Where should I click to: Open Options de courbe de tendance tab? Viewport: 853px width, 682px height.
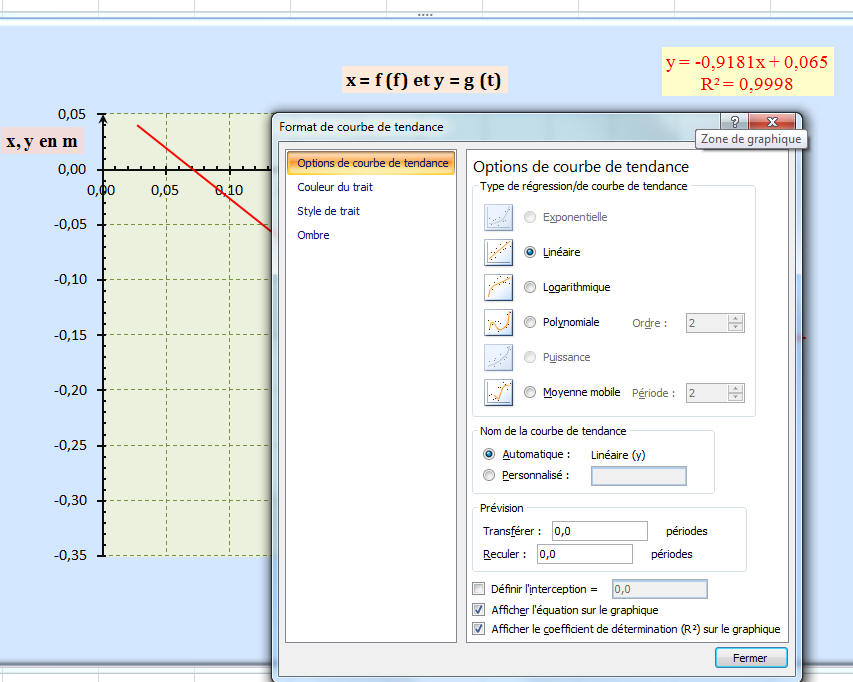pos(371,163)
